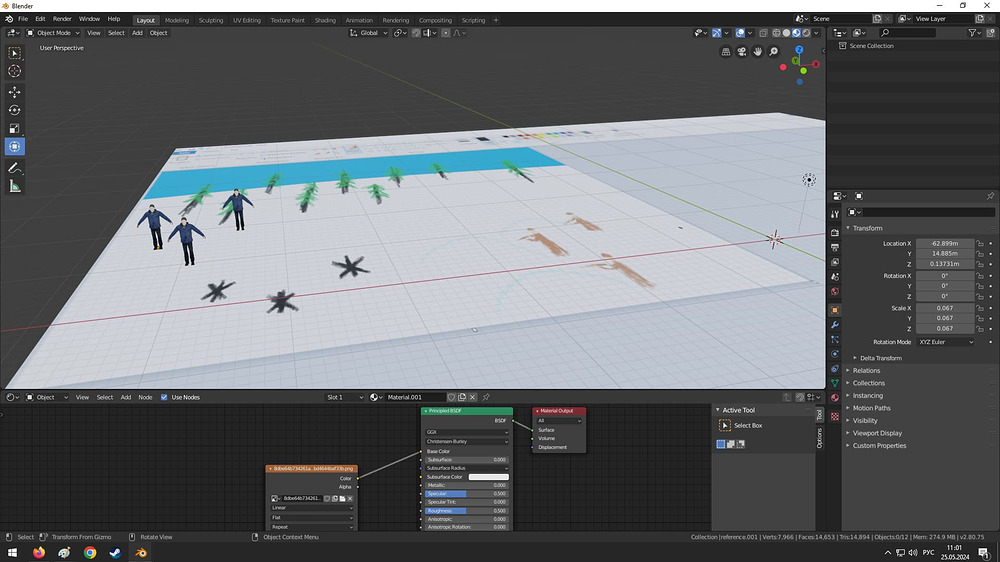Click the hand pan-view icon
The width and height of the screenshot is (1000, 562).
pyautogui.click(x=760, y=52)
